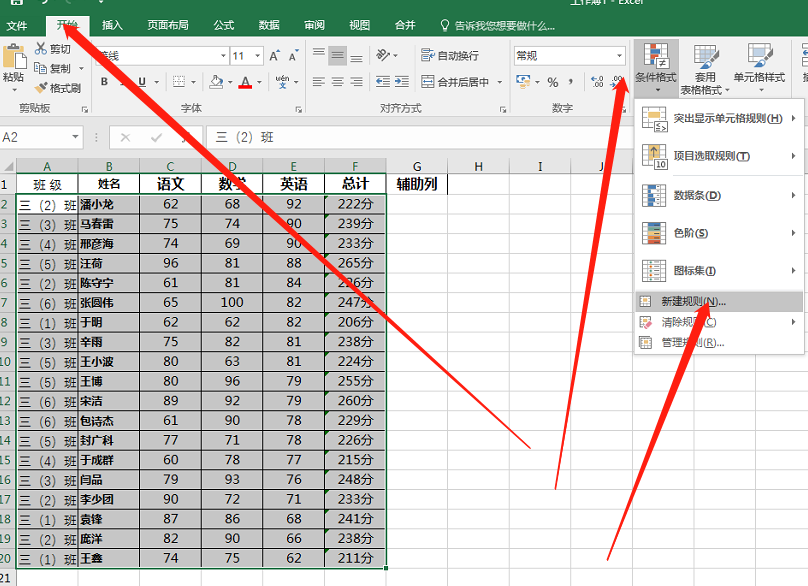Screen dimensions: 808x586
Task: Click the Format Painter (格式刷) icon
Action: coord(41,88)
